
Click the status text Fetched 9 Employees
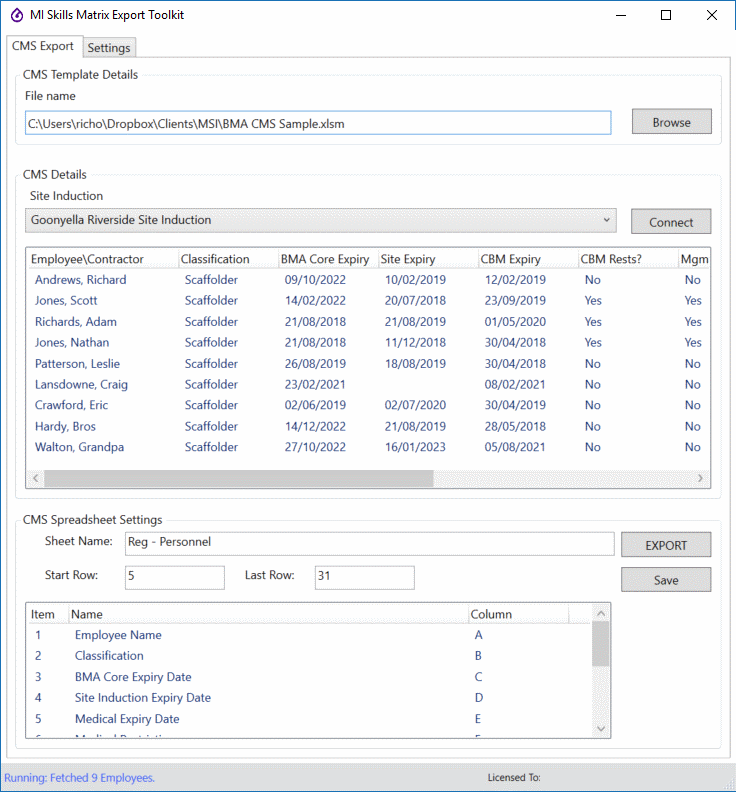[80, 778]
